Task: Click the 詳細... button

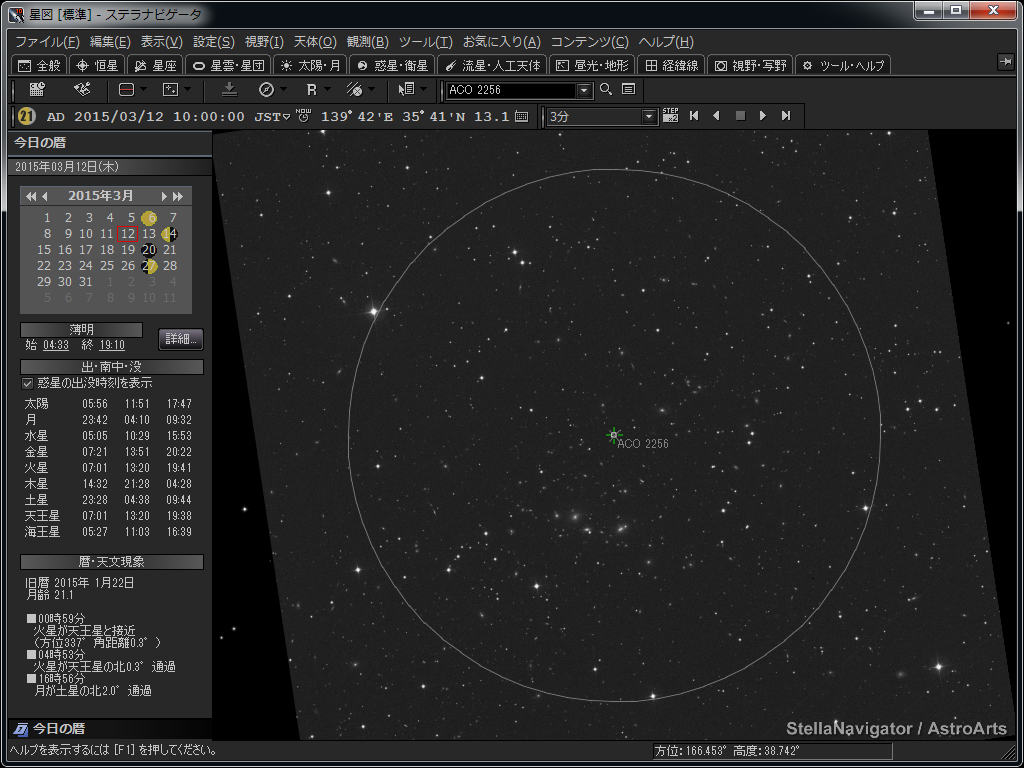Action: (181, 338)
